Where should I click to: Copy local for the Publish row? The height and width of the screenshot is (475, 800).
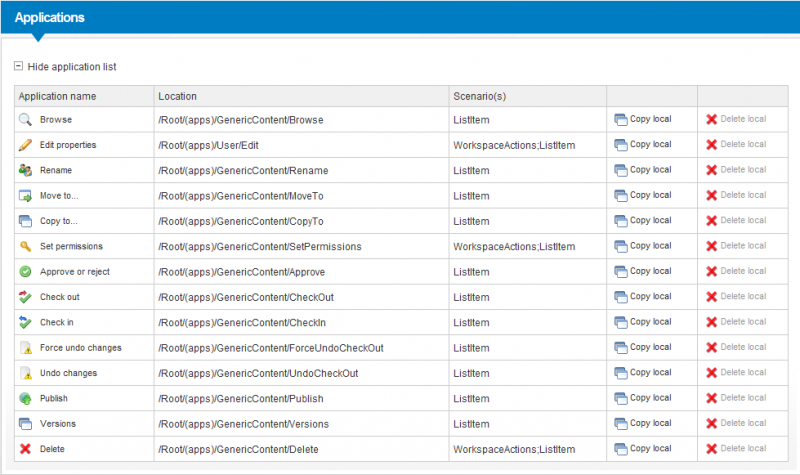[643, 397]
